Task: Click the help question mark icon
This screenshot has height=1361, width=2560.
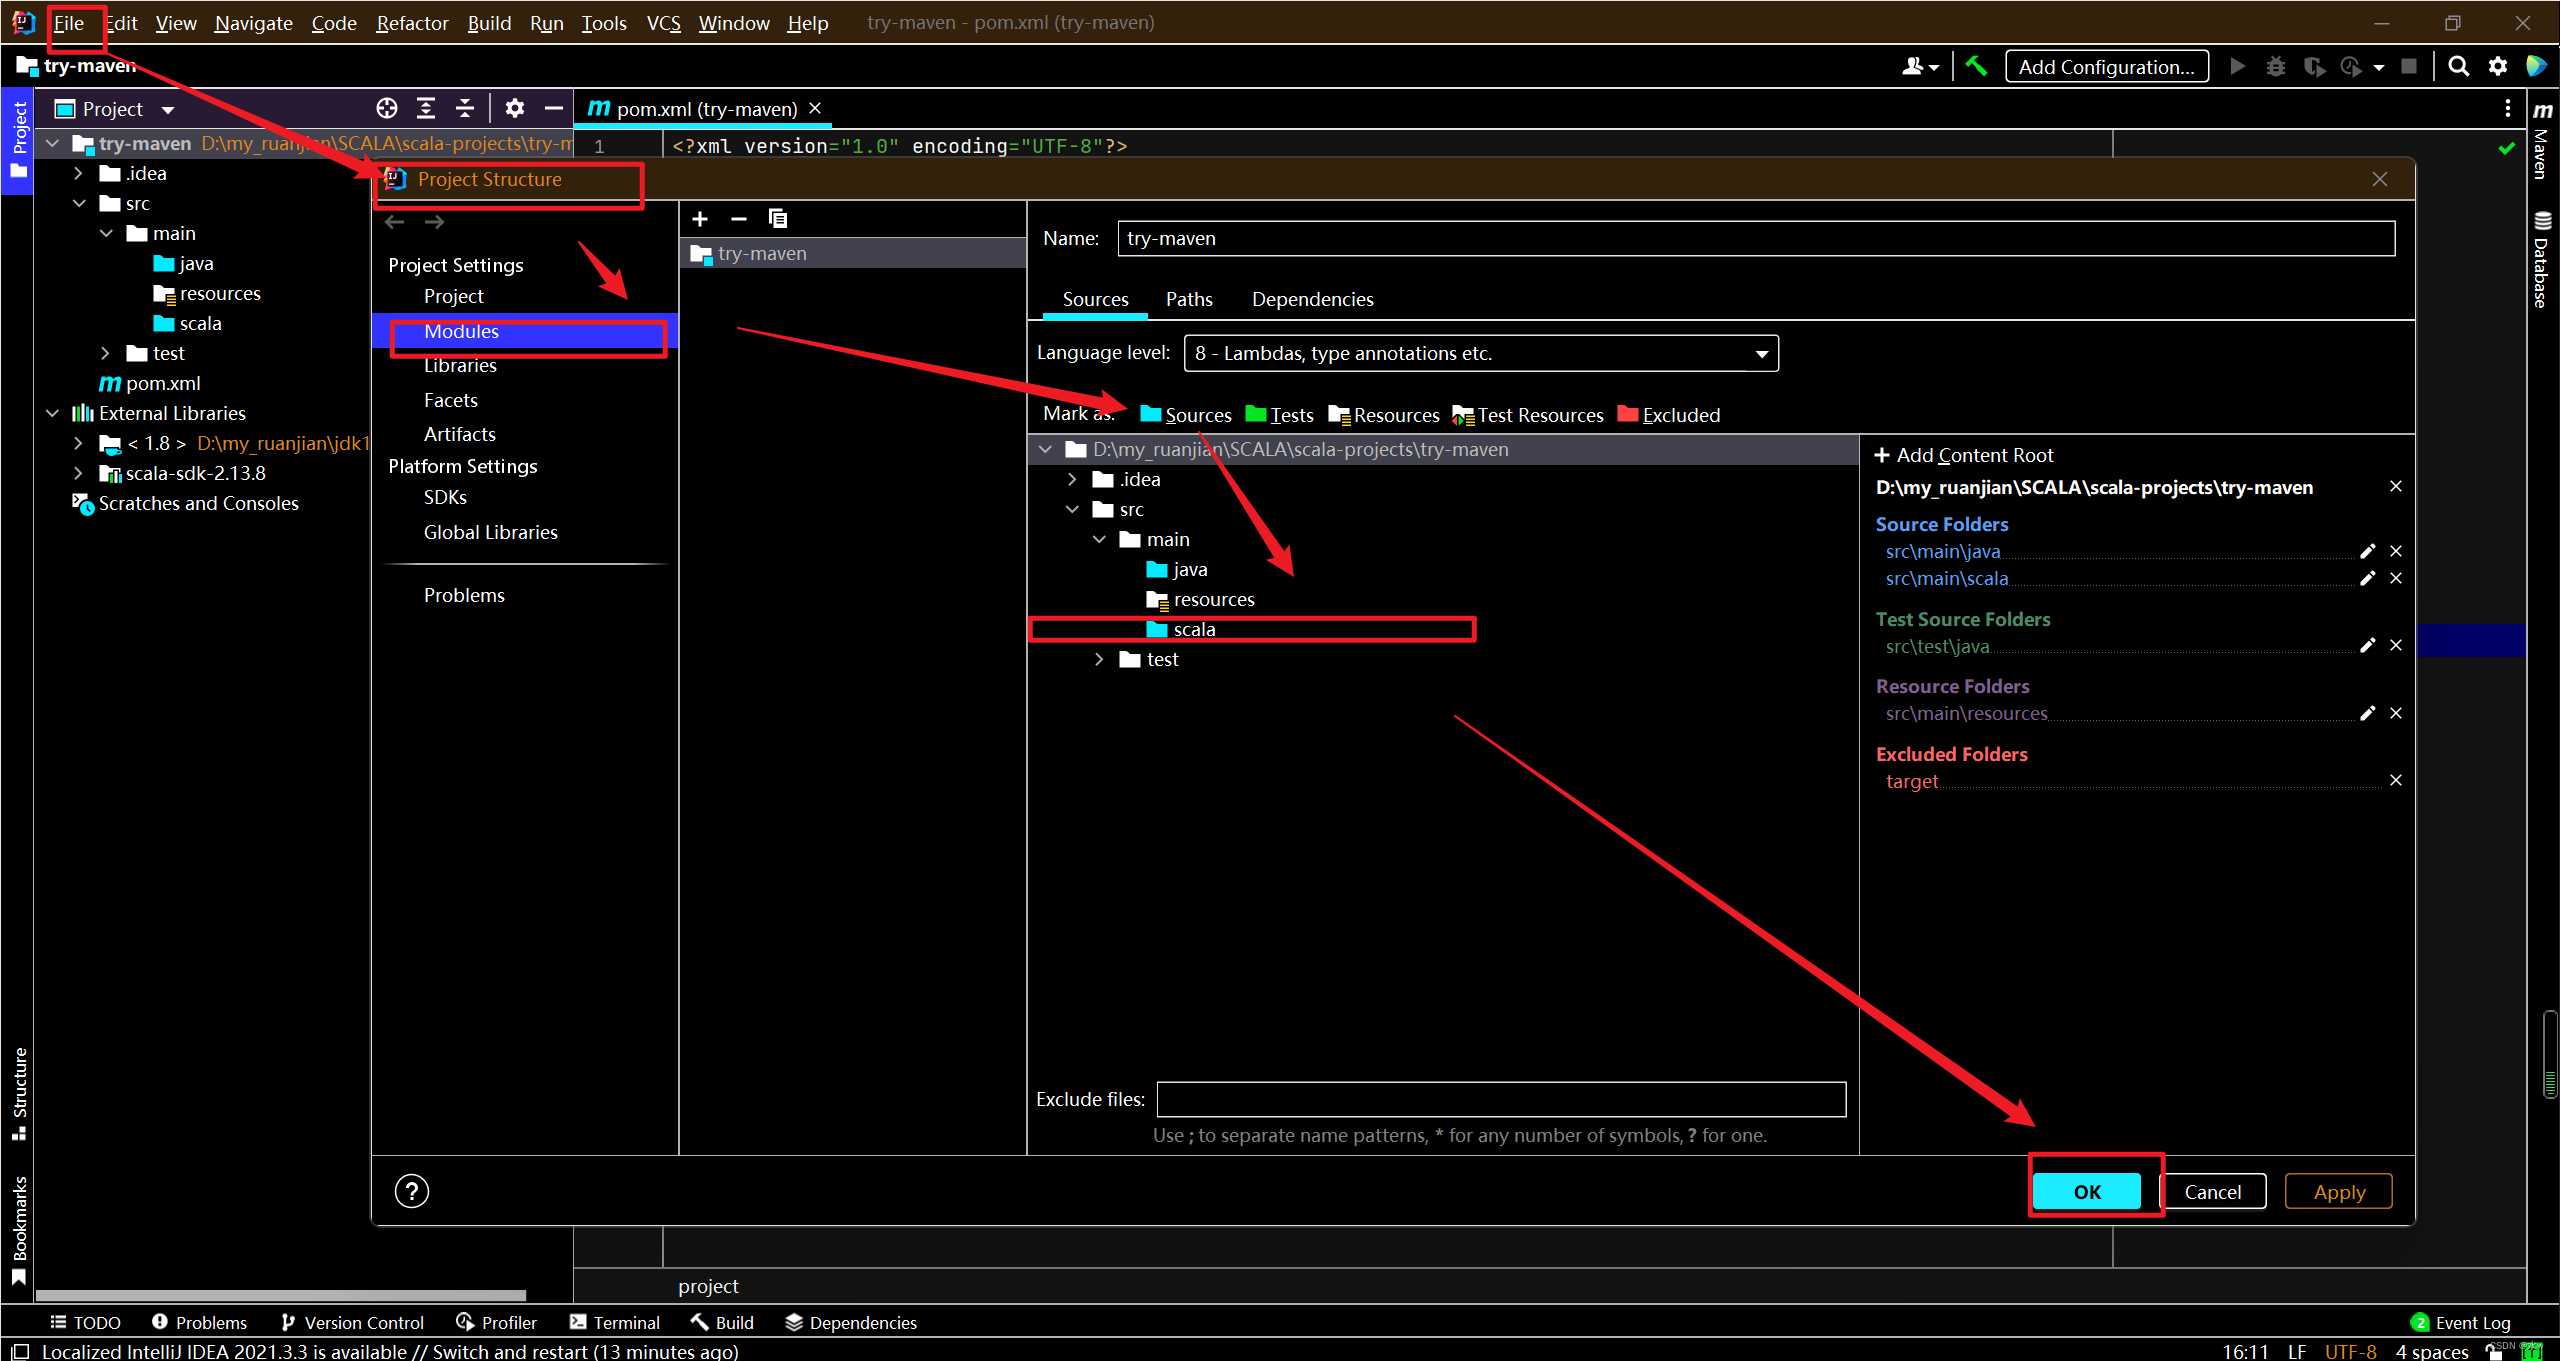Action: pos(411,1191)
